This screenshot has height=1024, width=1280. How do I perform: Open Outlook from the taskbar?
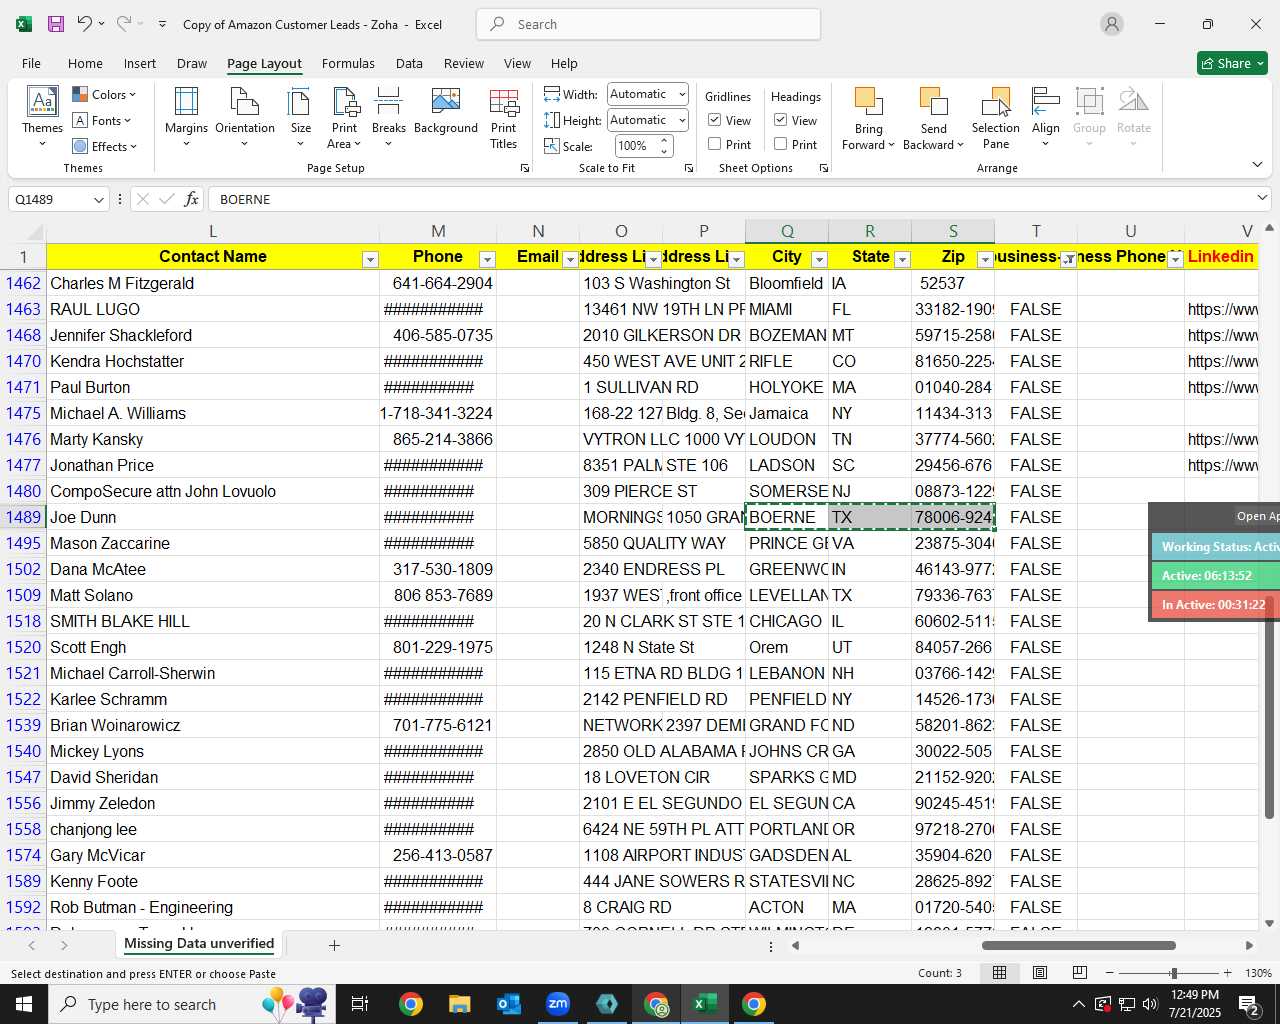[x=509, y=1004]
